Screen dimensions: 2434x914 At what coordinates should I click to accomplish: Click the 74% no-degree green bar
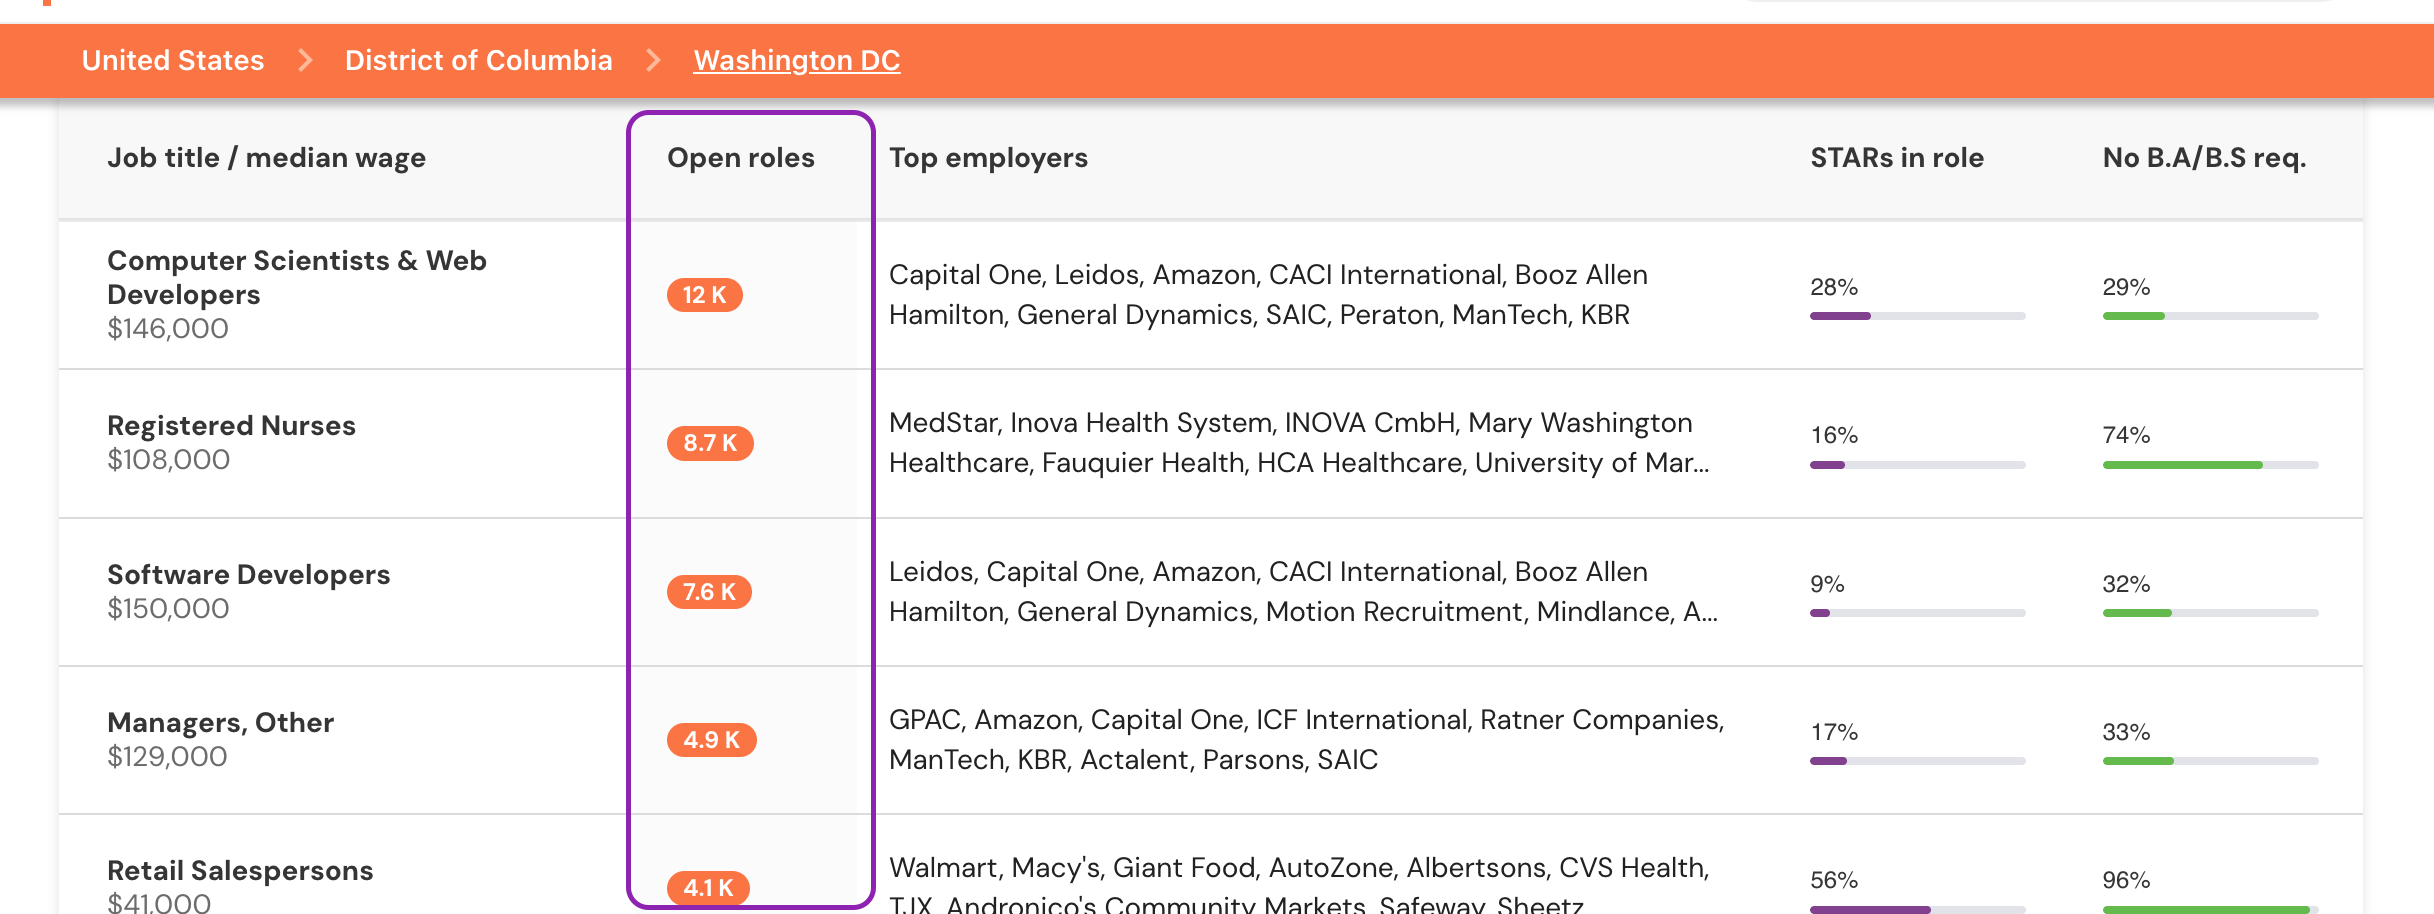point(2210,465)
